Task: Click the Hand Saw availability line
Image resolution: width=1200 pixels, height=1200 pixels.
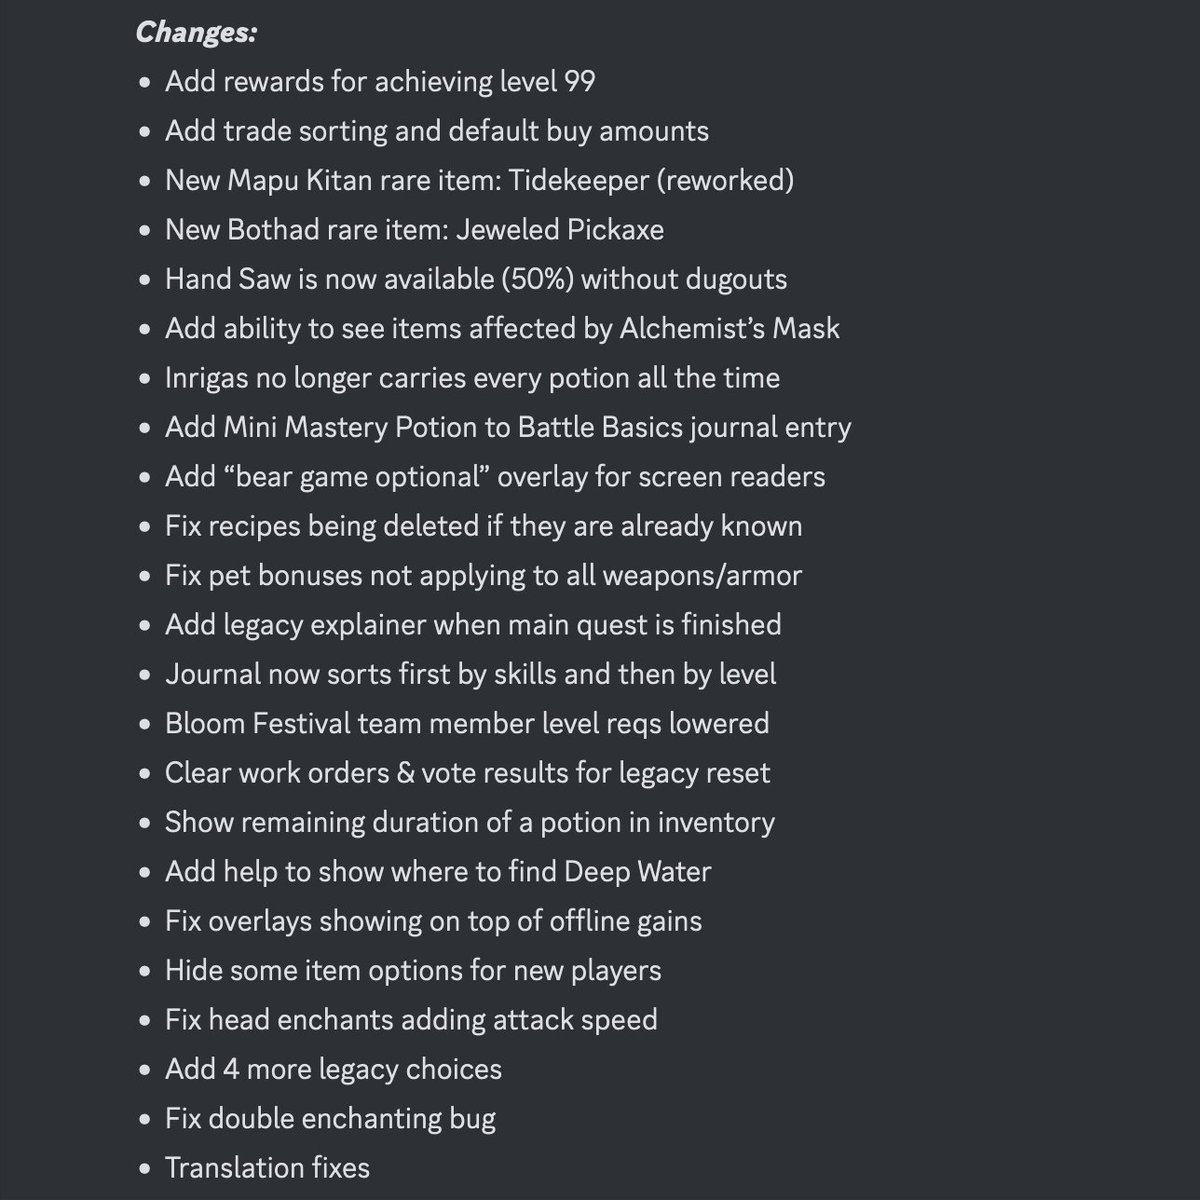Action: pyautogui.click(x=476, y=279)
